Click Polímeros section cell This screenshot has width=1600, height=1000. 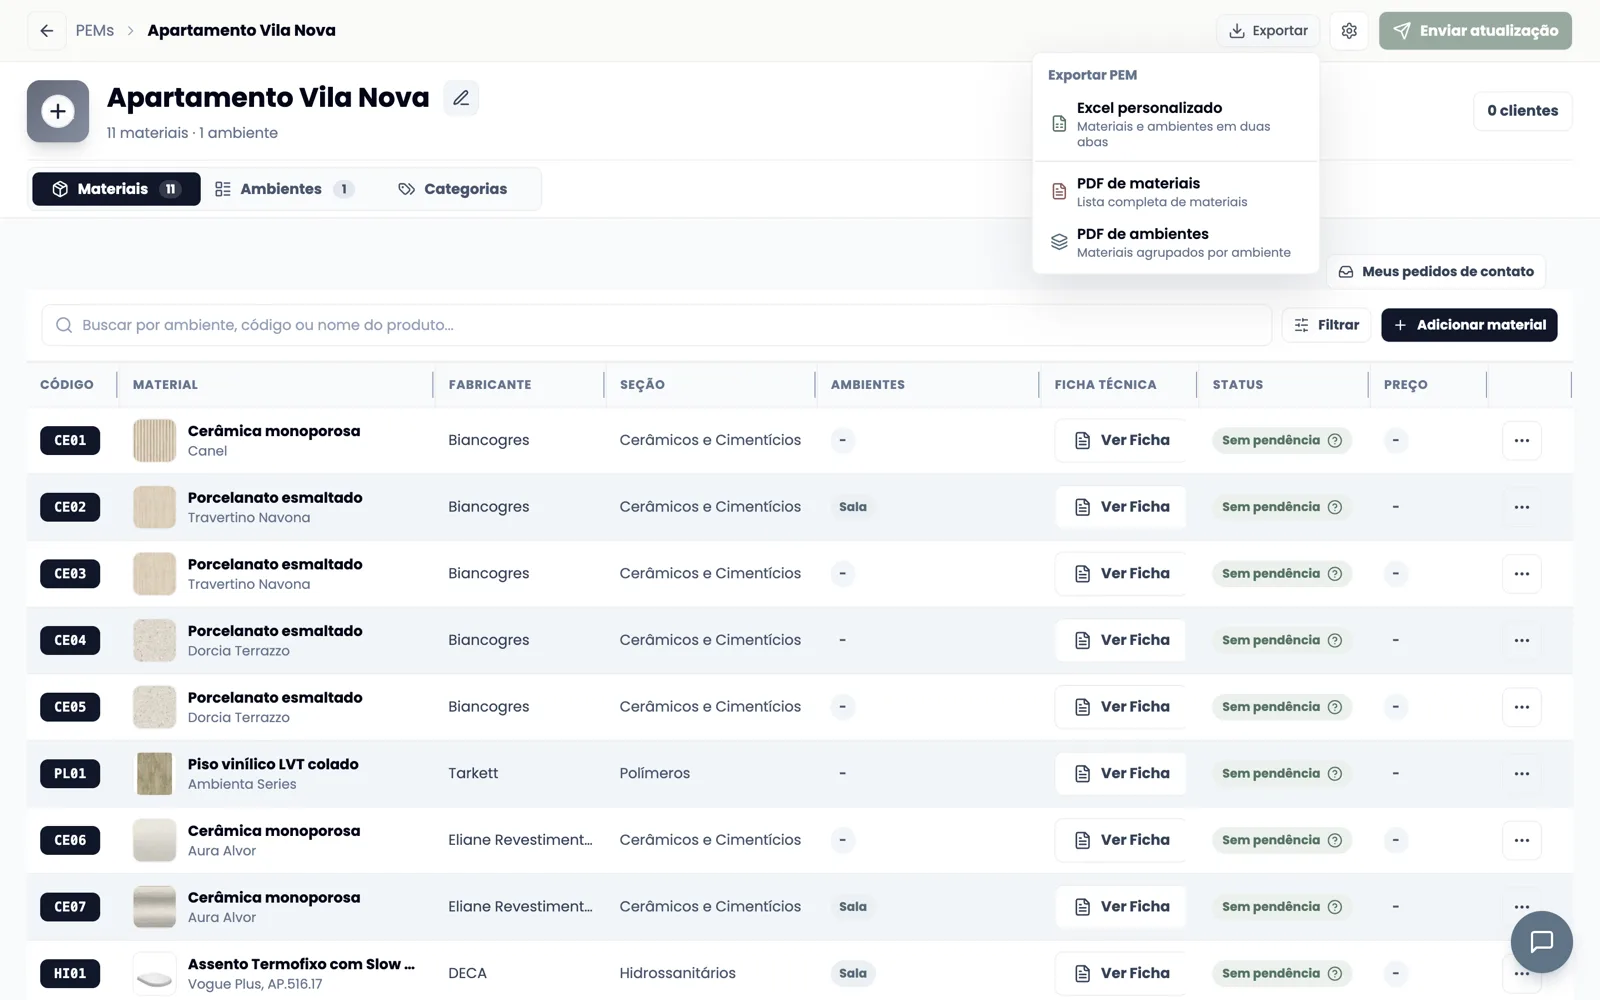654,774
